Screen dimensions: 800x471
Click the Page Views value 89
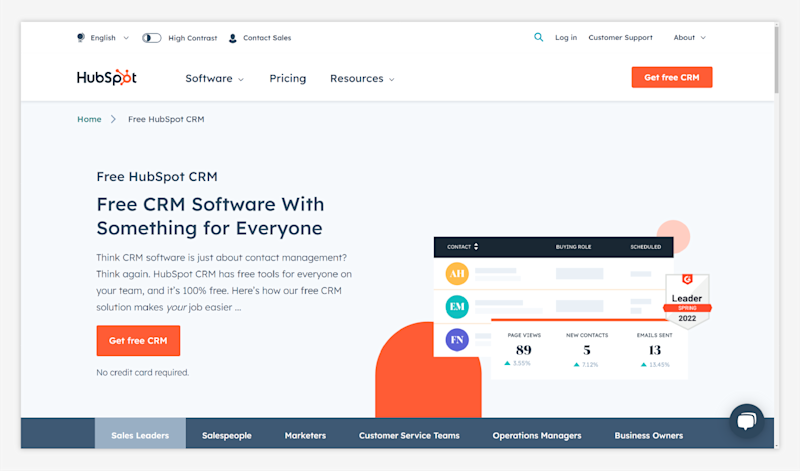pyautogui.click(x=523, y=350)
